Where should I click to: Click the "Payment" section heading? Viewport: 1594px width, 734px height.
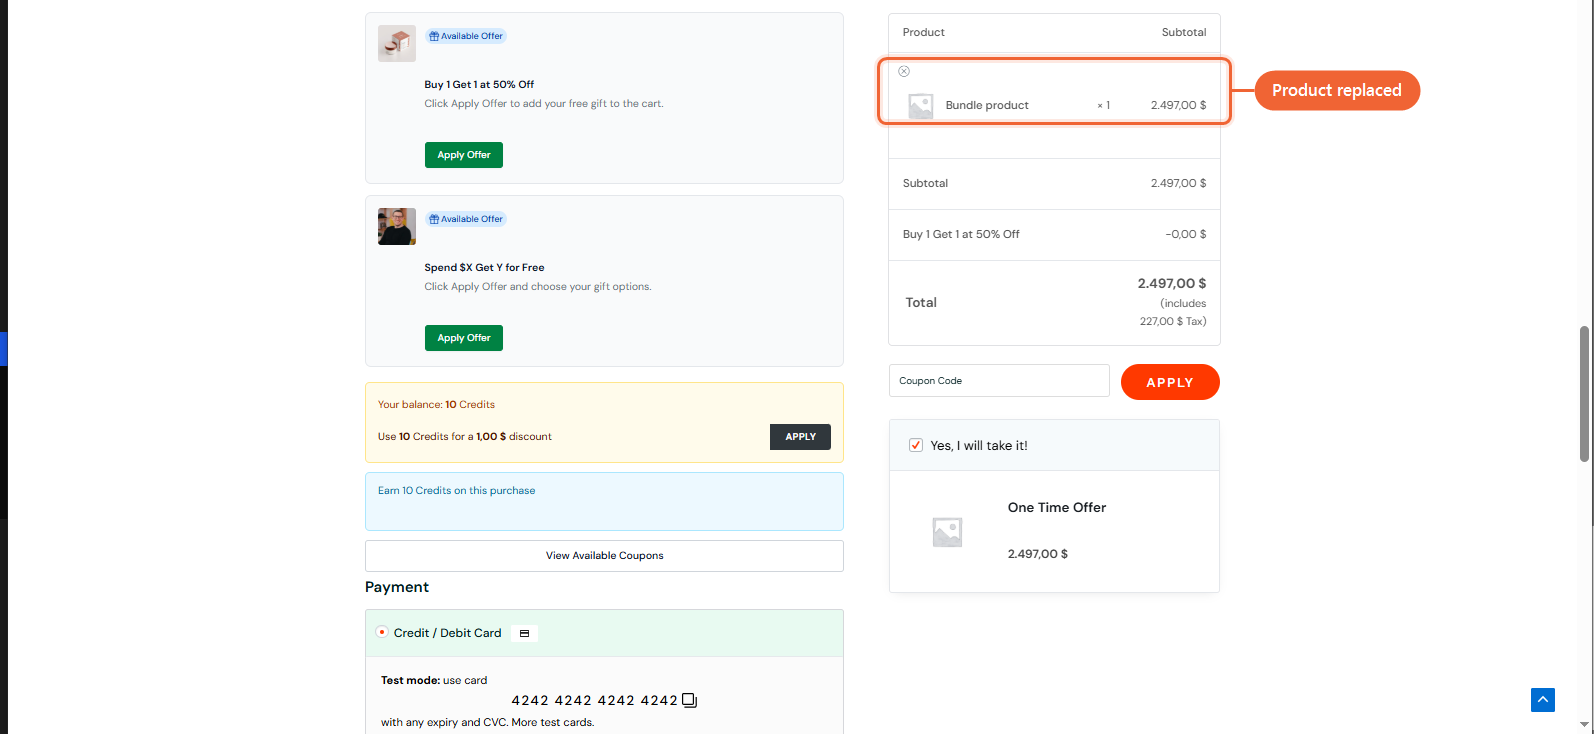point(397,587)
